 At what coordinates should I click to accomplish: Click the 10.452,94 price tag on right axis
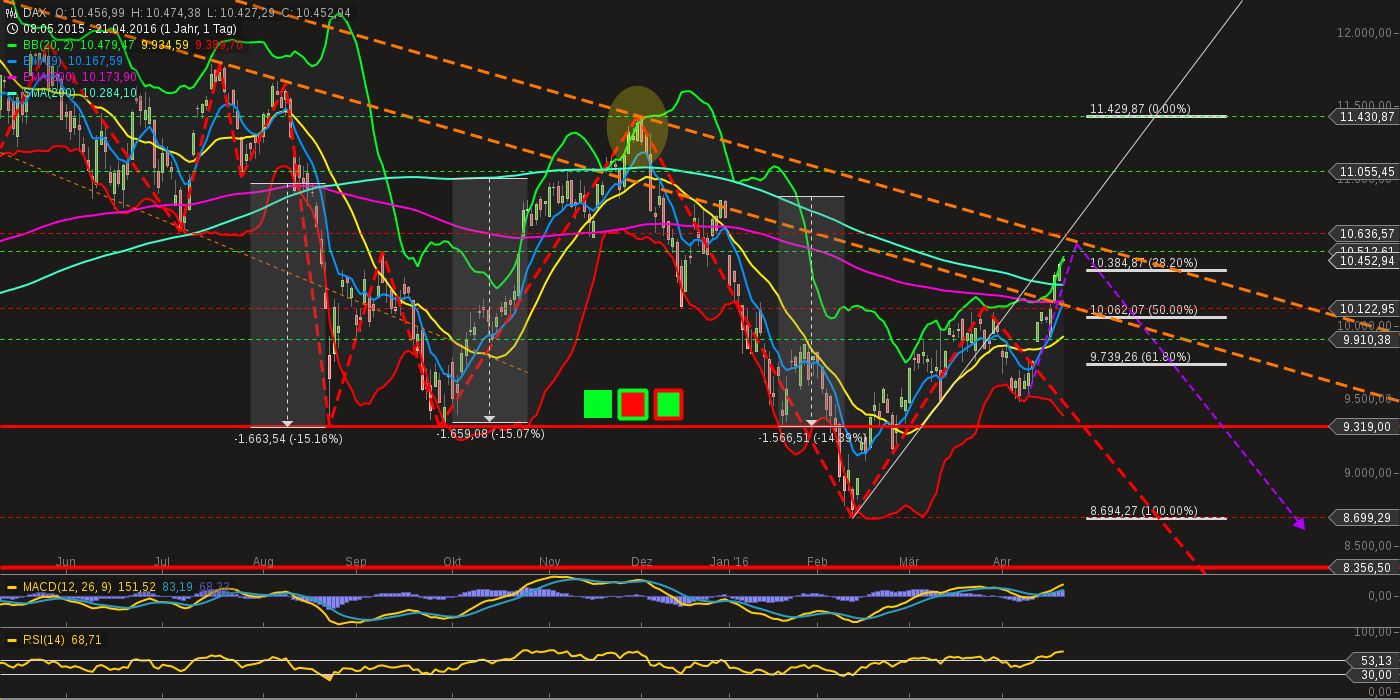pyautogui.click(x=1367, y=262)
